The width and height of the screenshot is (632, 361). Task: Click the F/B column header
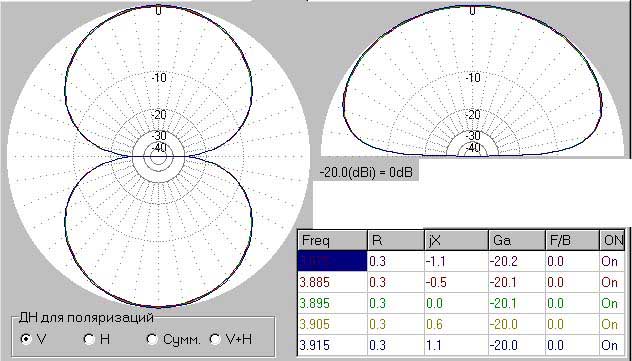[572, 241]
